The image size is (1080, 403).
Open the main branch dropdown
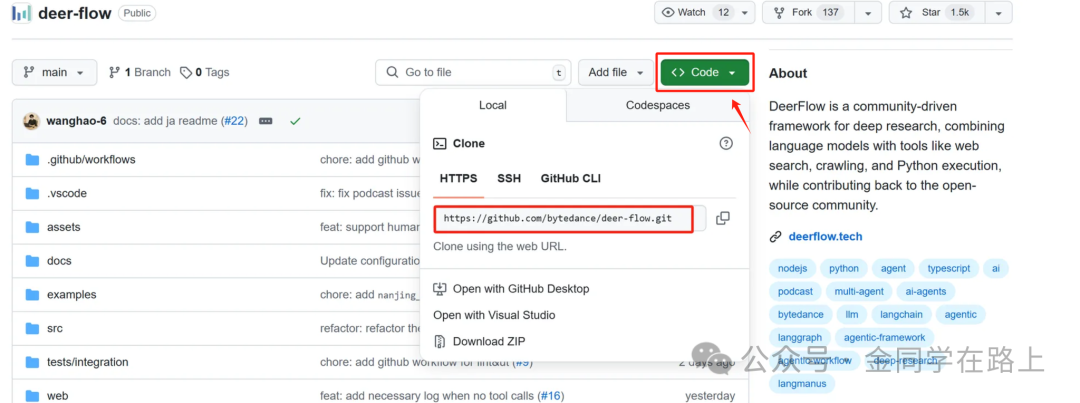click(x=54, y=72)
